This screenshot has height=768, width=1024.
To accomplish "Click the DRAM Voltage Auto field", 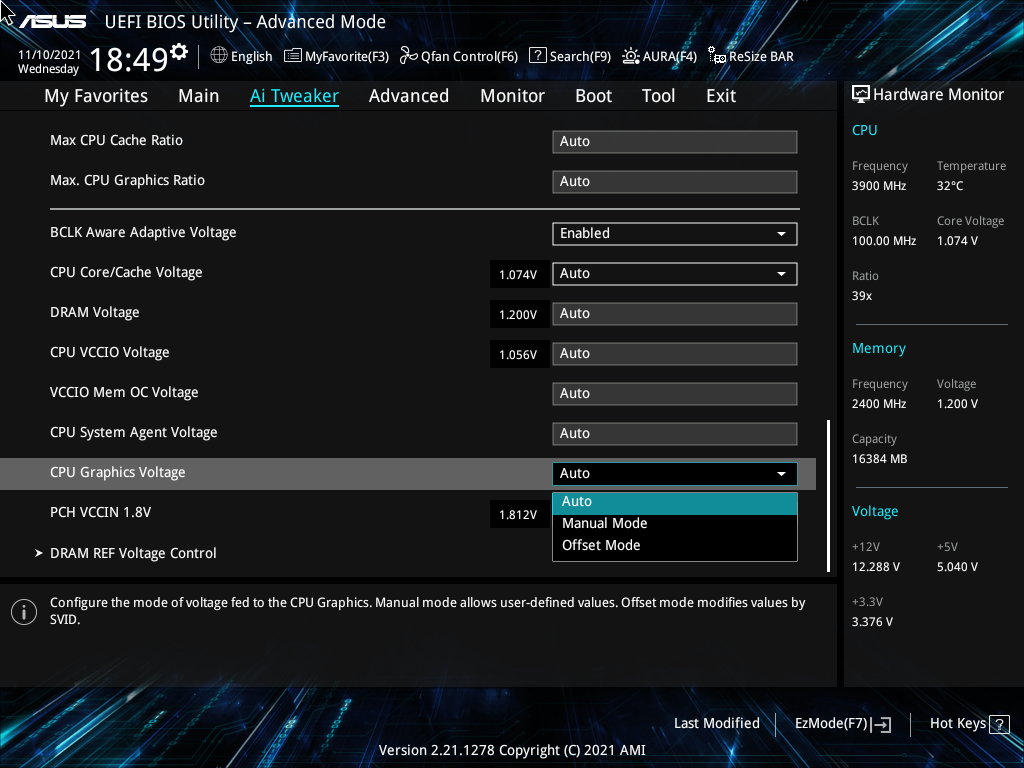I will [x=675, y=313].
